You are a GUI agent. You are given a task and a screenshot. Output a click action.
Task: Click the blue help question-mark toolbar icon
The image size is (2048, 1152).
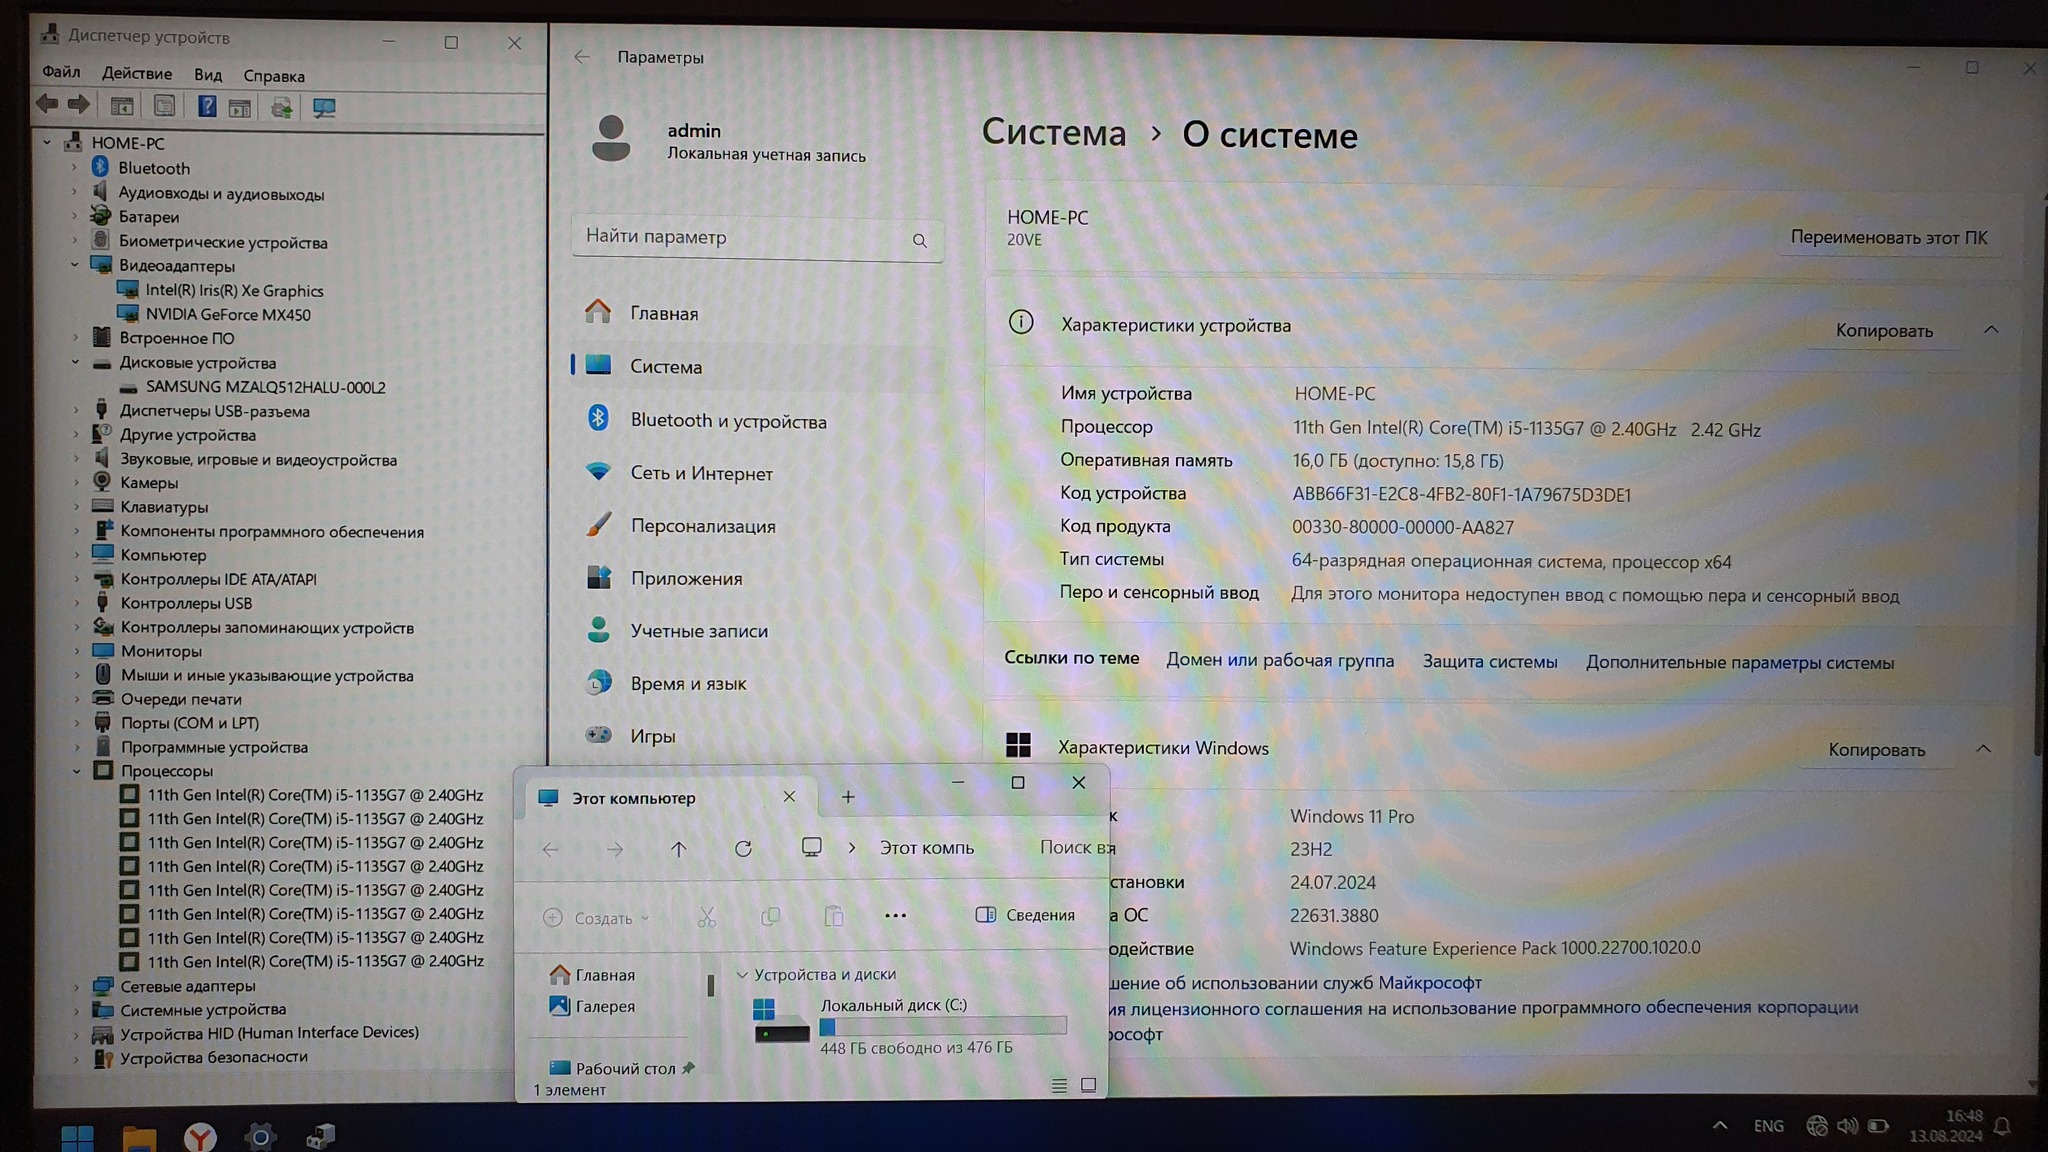206,106
